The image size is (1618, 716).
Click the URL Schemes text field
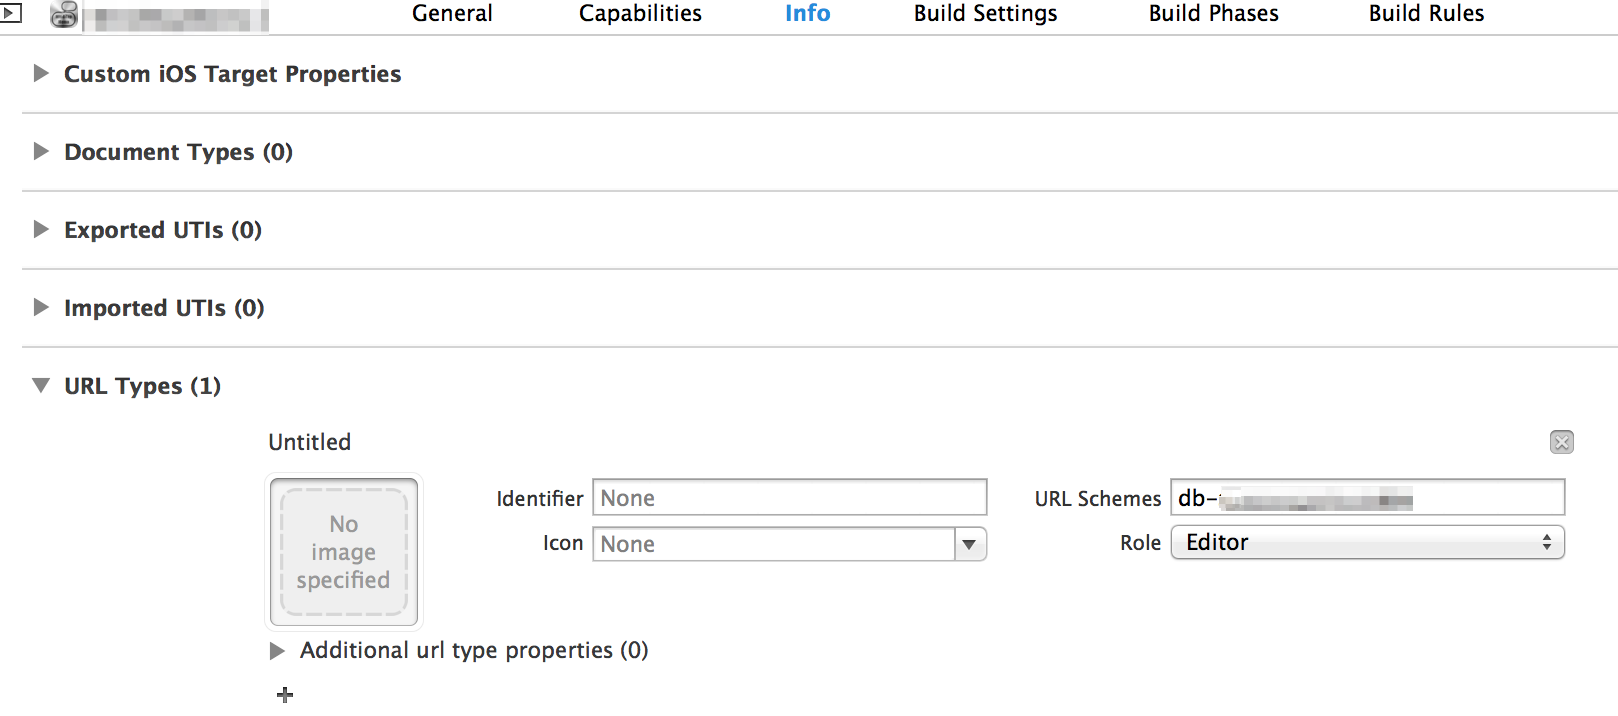[x=1367, y=498]
